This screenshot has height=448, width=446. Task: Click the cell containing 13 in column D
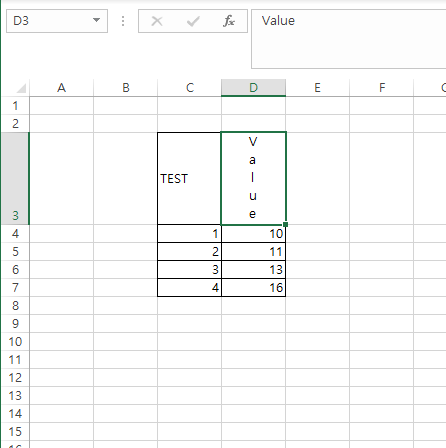pyautogui.click(x=253, y=270)
